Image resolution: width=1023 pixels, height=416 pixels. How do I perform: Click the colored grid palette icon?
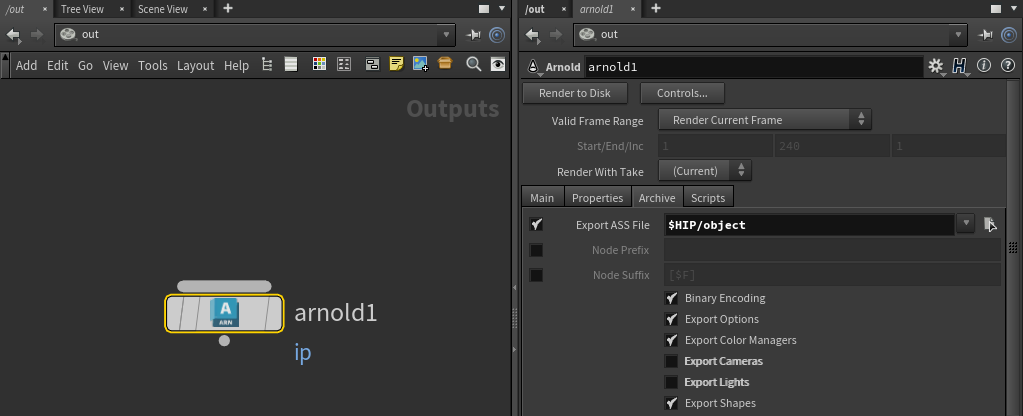pos(319,64)
